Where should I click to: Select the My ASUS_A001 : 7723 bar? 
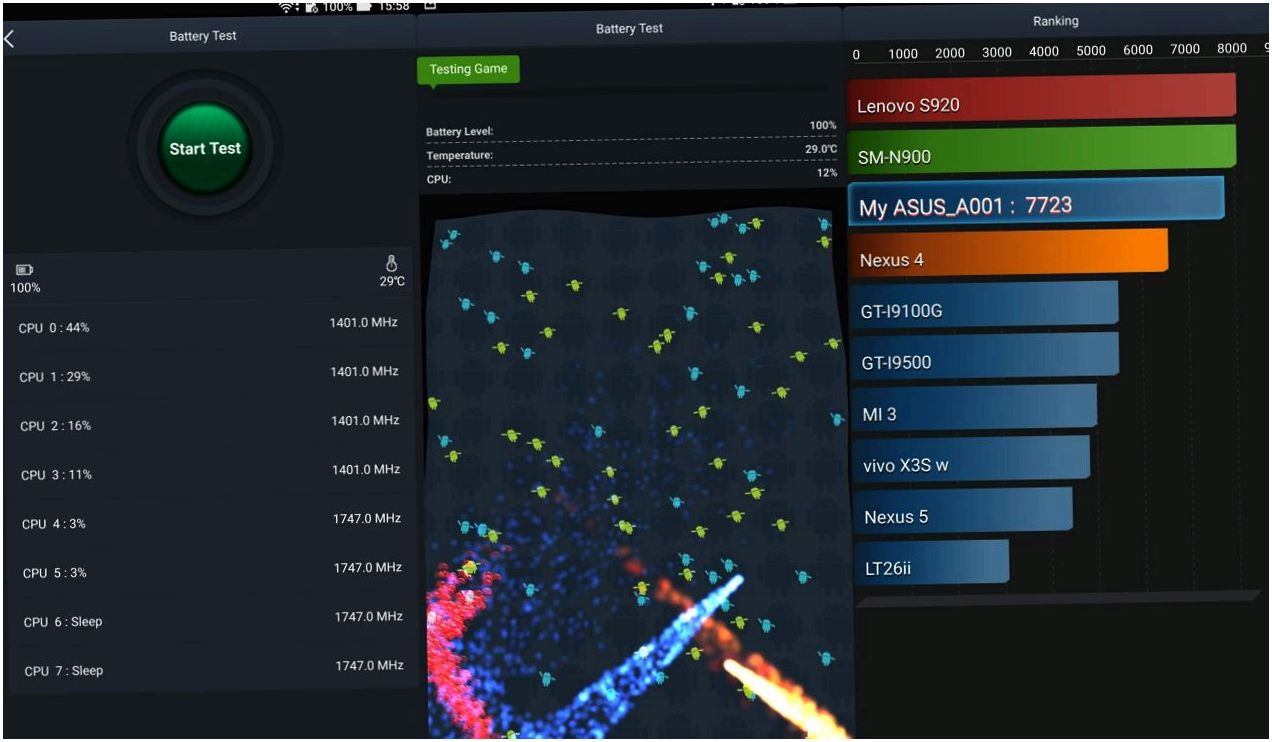1036,201
